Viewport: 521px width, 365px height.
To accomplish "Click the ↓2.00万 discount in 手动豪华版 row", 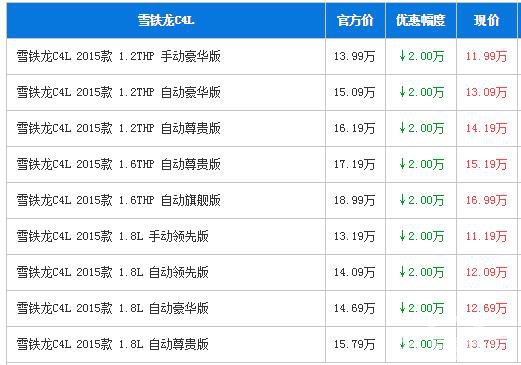I will pyautogui.click(x=422, y=56).
